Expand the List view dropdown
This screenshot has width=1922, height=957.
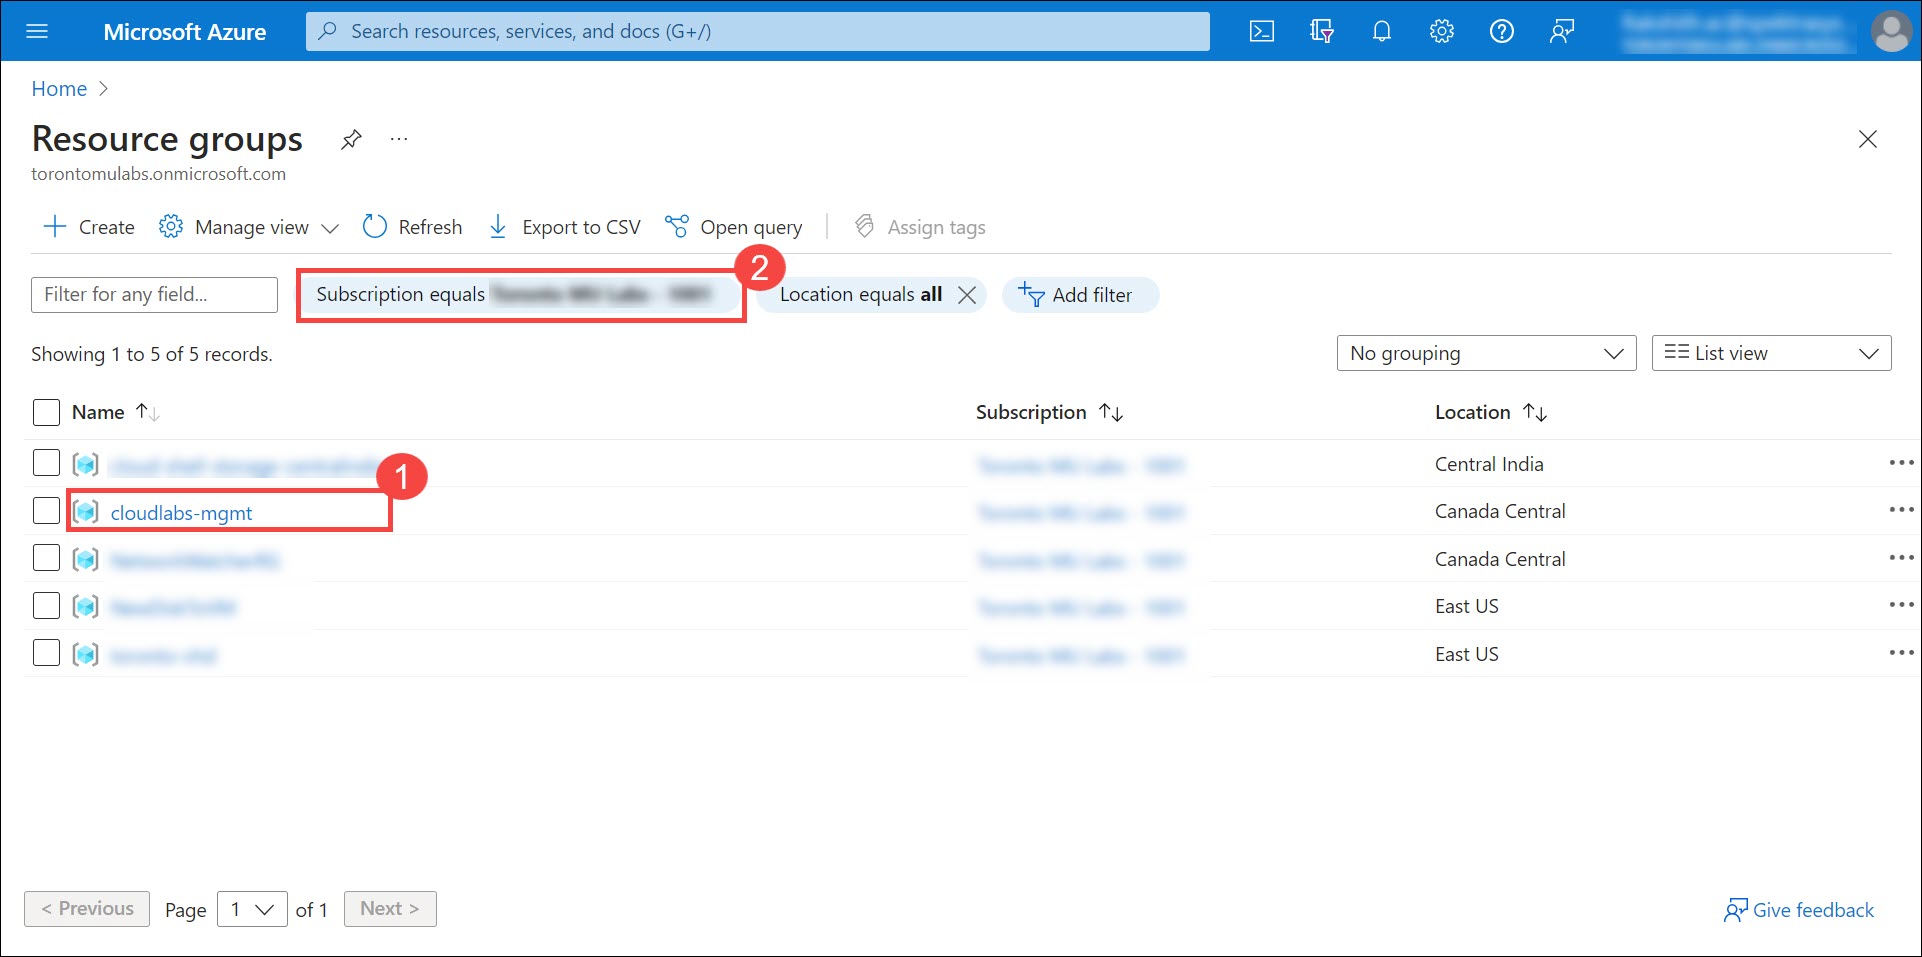pyautogui.click(x=1771, y=353)
